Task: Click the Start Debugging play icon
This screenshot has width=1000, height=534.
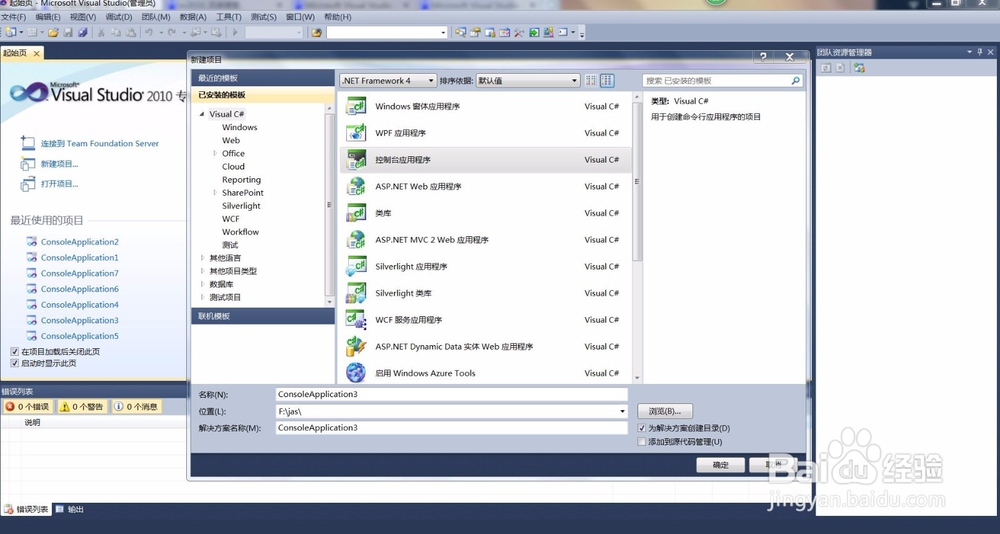Action: click(235, 32)
